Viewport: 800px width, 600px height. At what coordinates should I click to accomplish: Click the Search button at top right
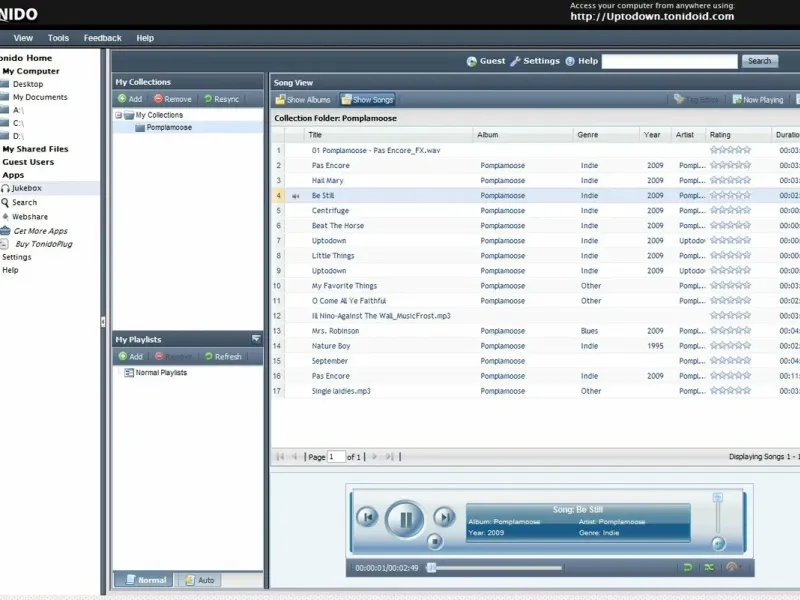(759, 61)
